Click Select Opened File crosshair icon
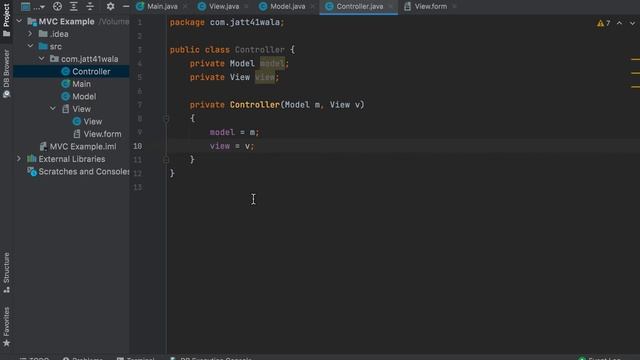Screen dimensions: 640x360 pyautogui.click(x=58, y=7)
